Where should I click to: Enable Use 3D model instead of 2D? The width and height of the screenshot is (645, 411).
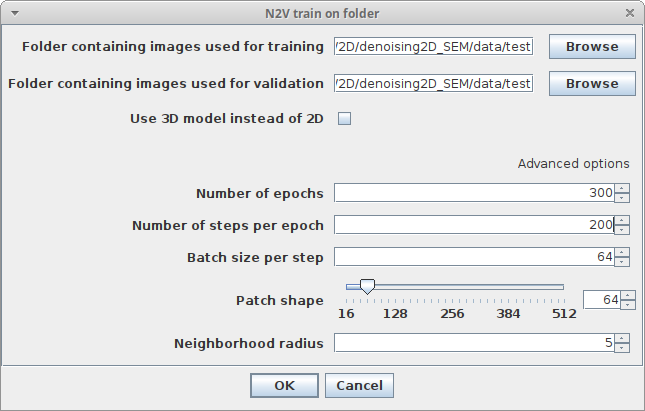point(344,118)
